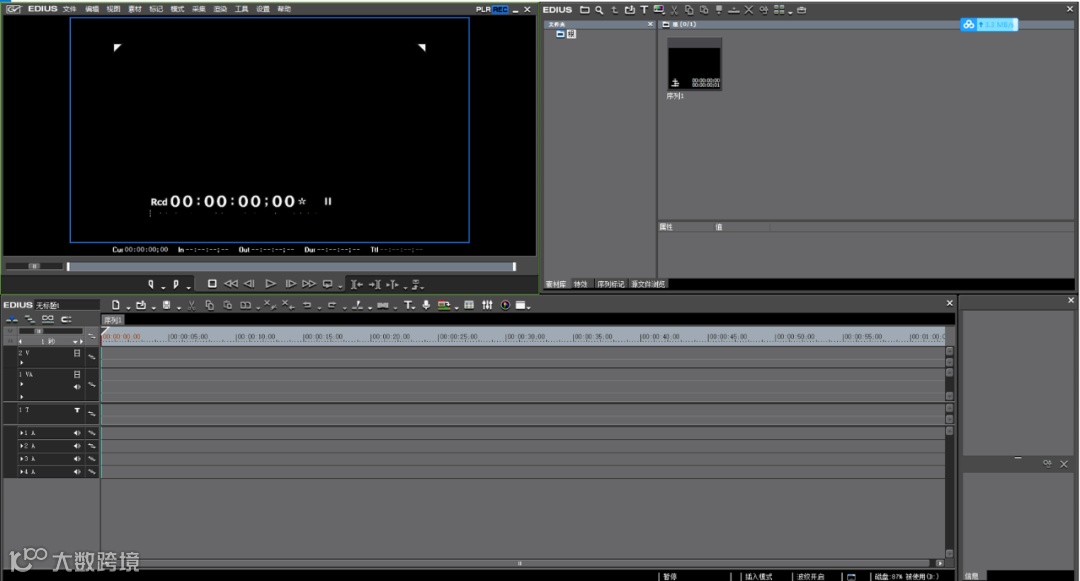Mute the 1 VA track audio speaker

coord(77,387)
